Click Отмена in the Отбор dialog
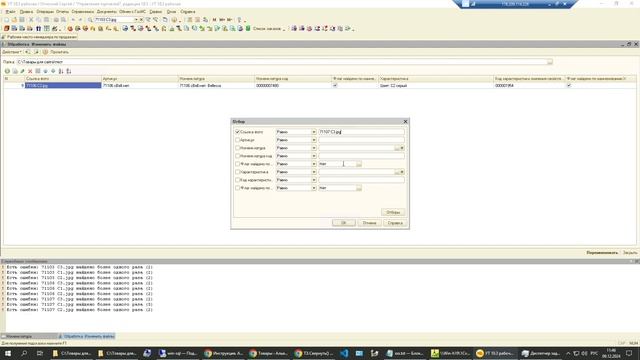The image size is (640, 360). [369, 223]
